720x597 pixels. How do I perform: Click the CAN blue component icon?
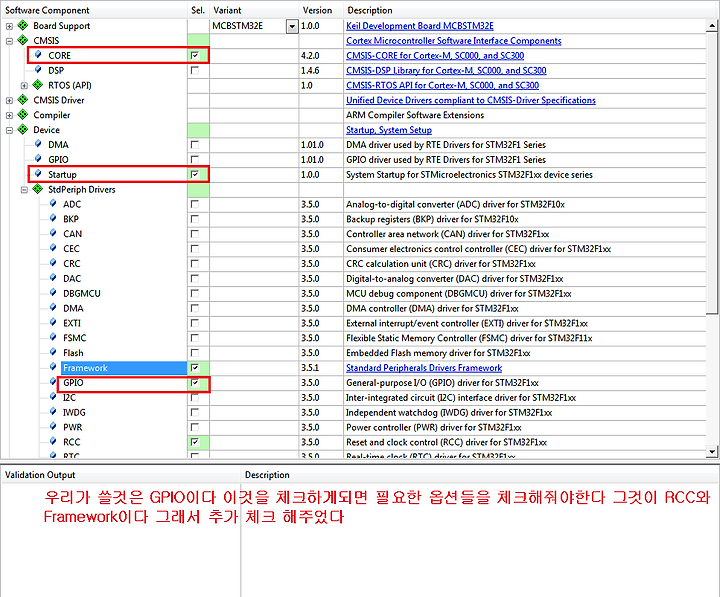(53, 233)
